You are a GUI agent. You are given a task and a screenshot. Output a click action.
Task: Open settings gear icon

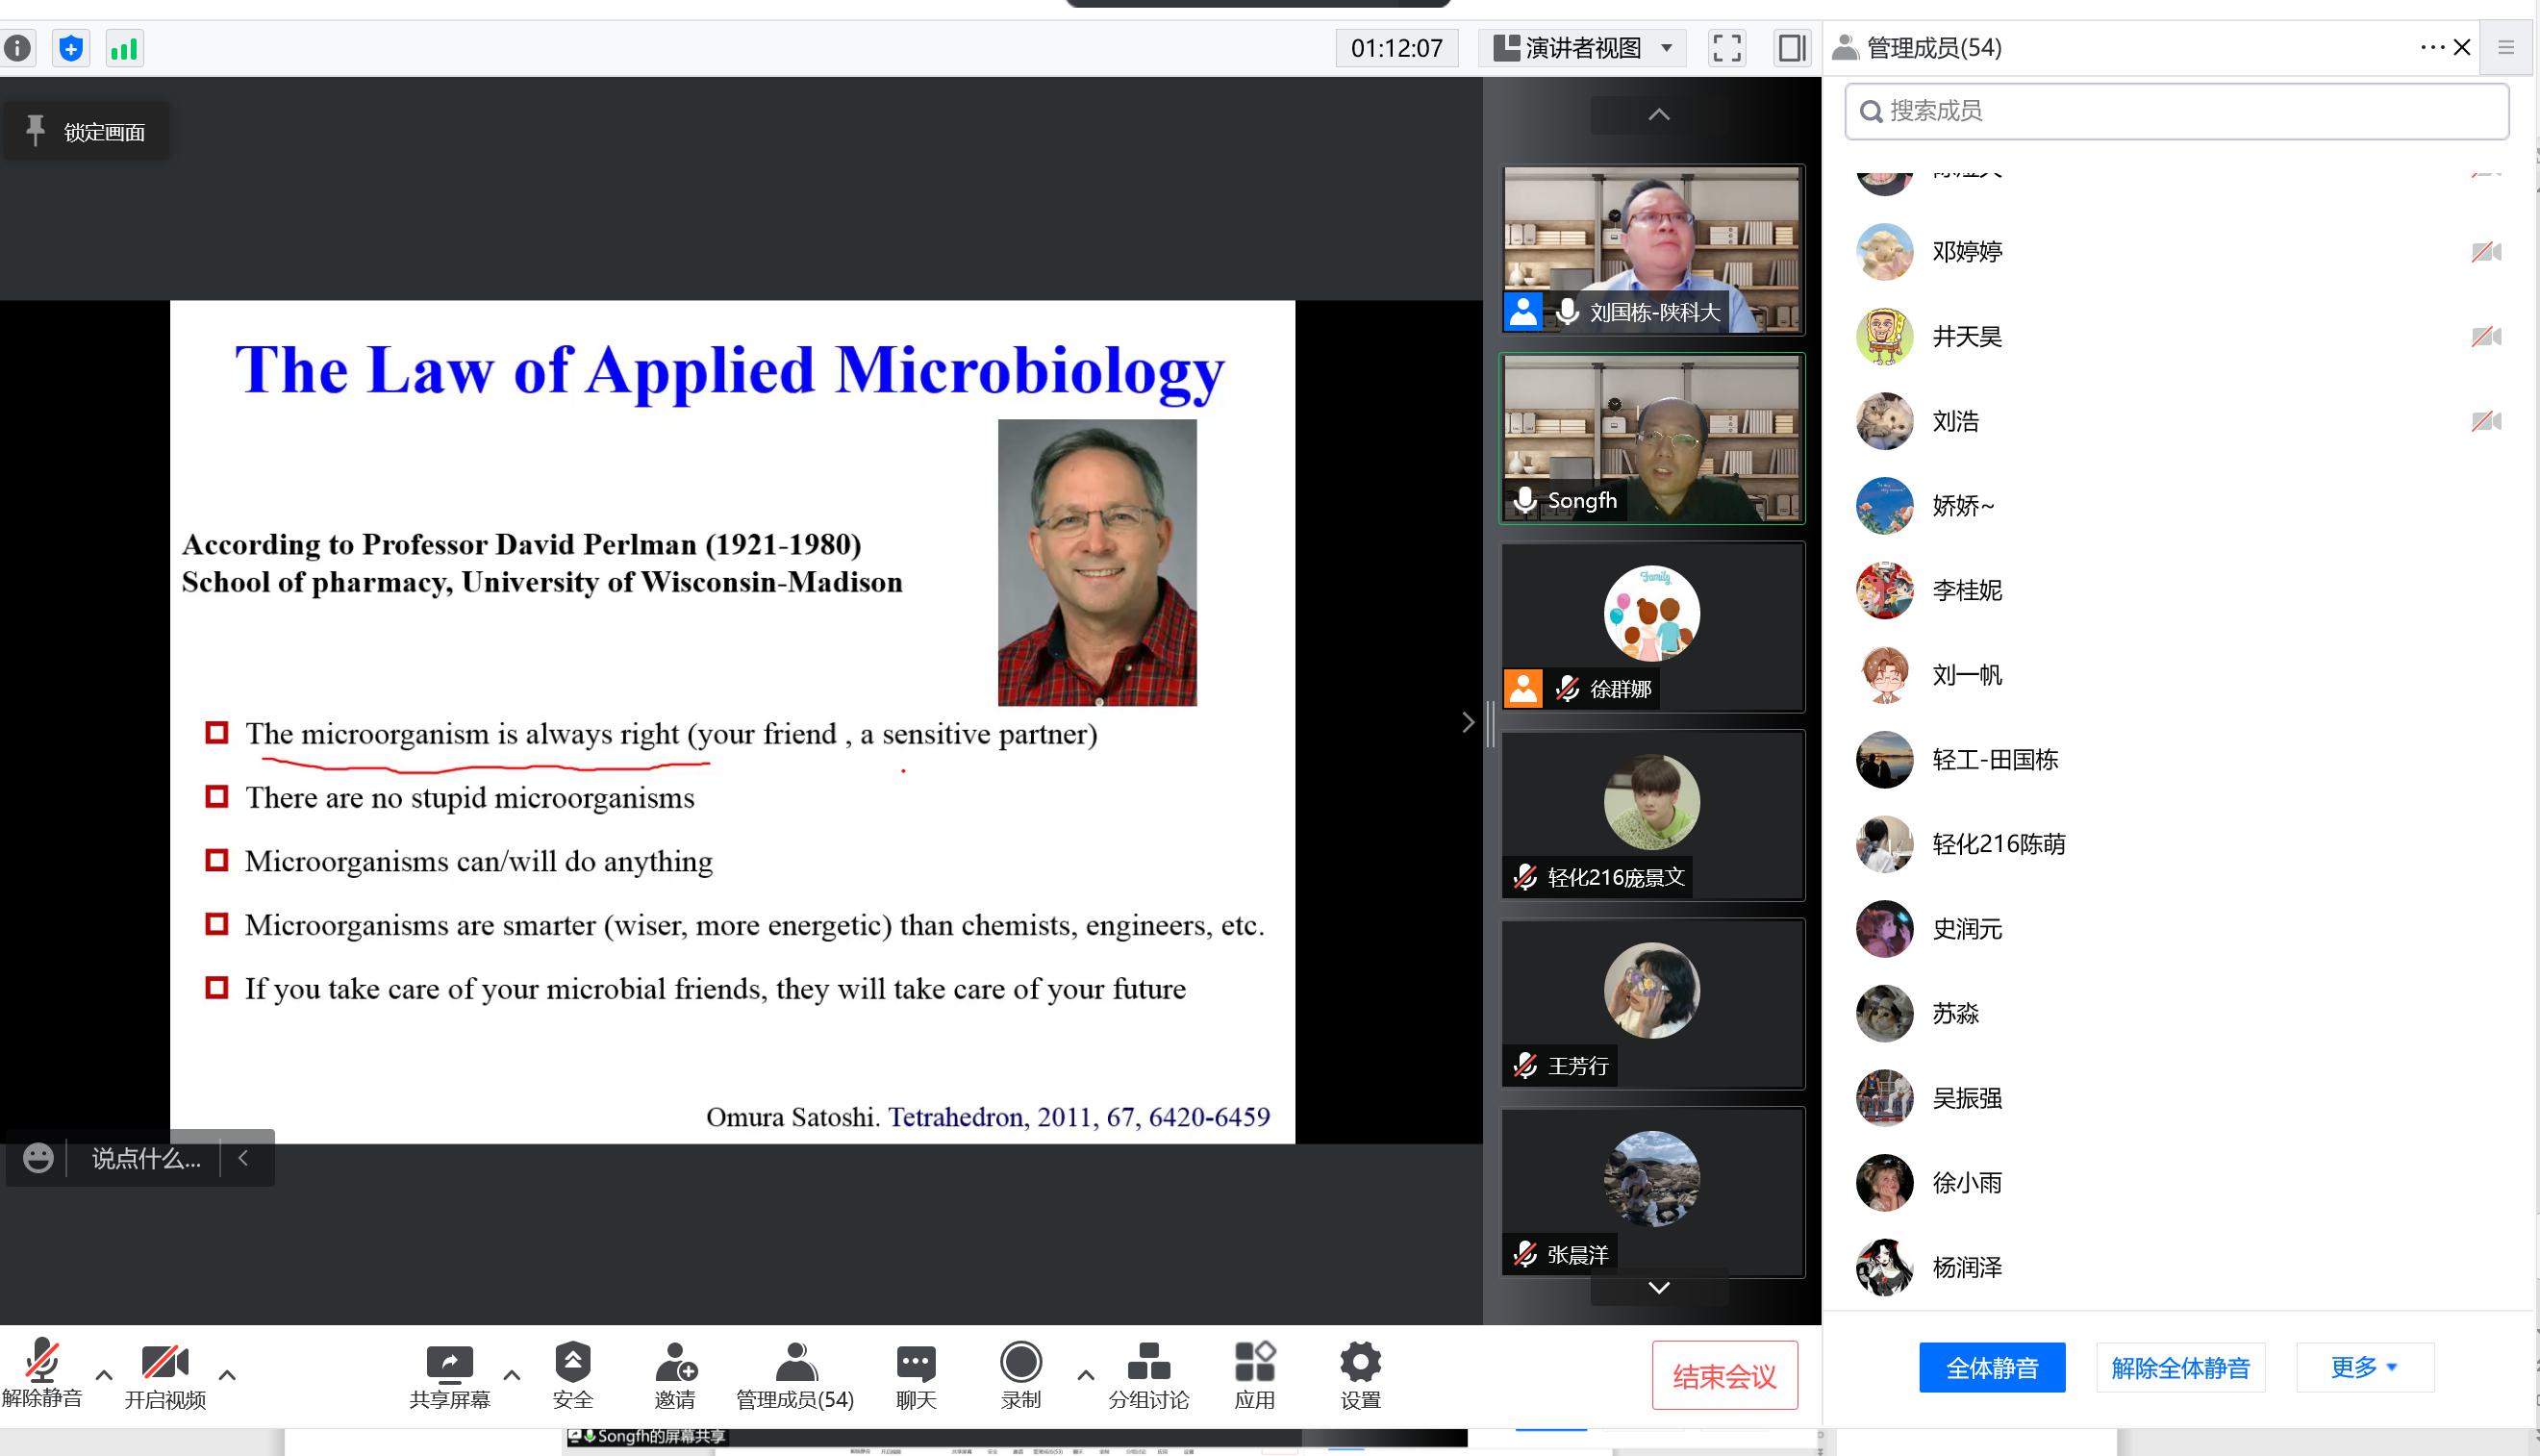[1360, 1362]
